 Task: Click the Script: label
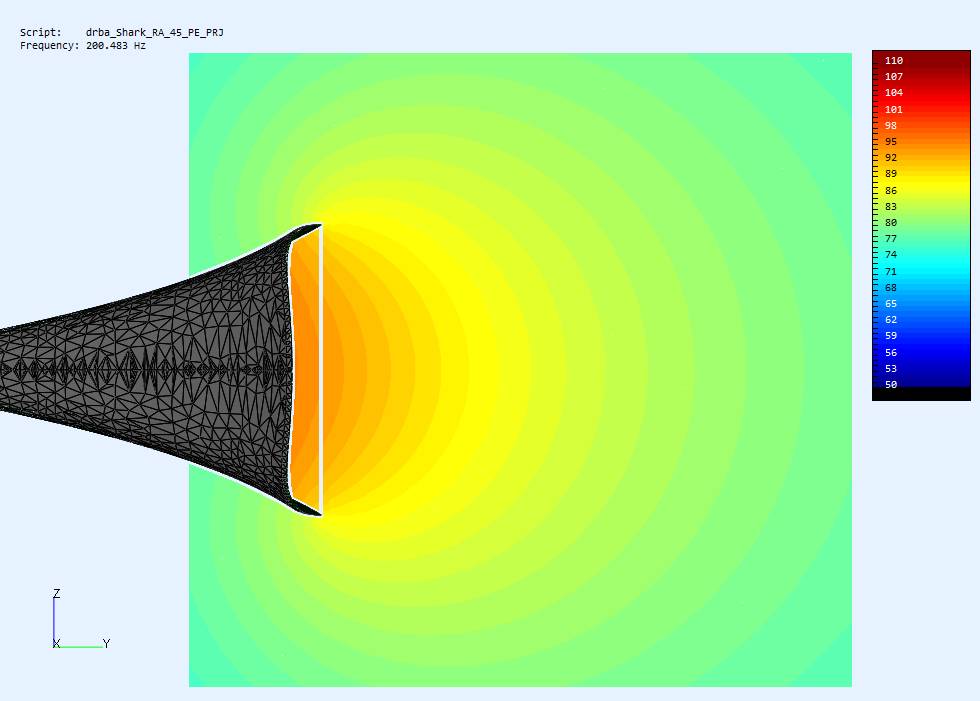(x=41, y=32)
